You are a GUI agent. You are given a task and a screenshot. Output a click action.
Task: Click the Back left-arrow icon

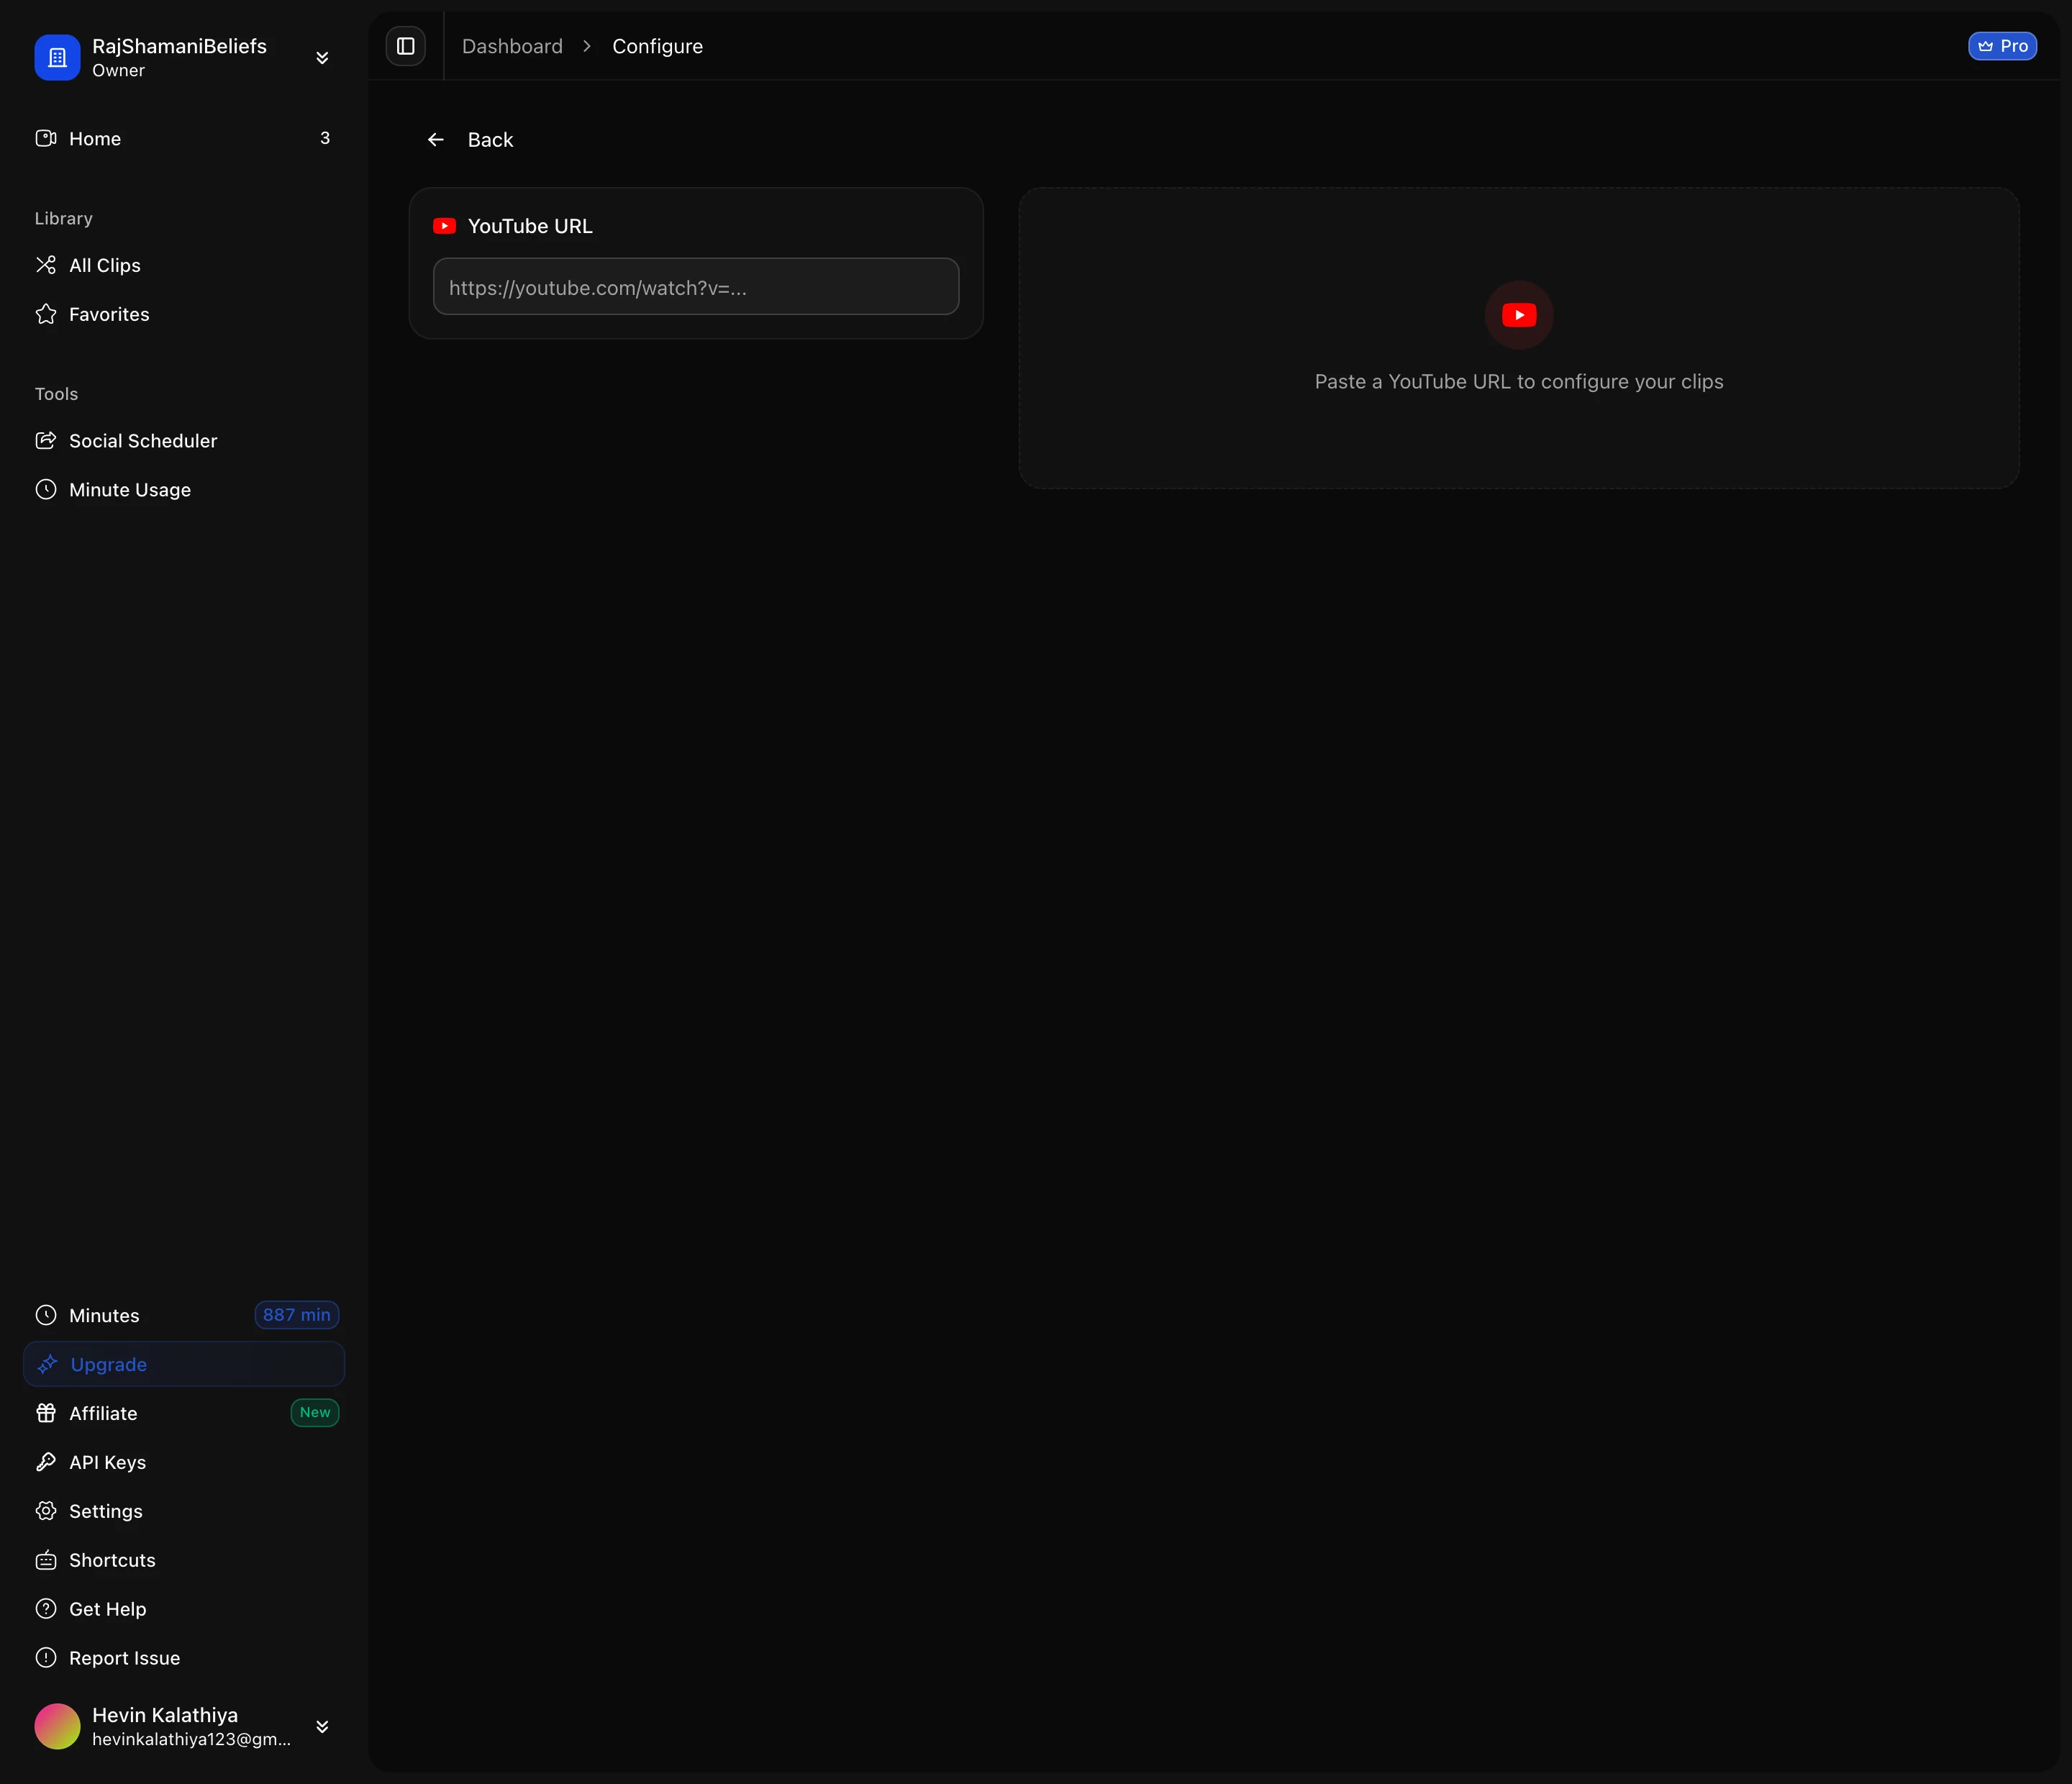436,140
